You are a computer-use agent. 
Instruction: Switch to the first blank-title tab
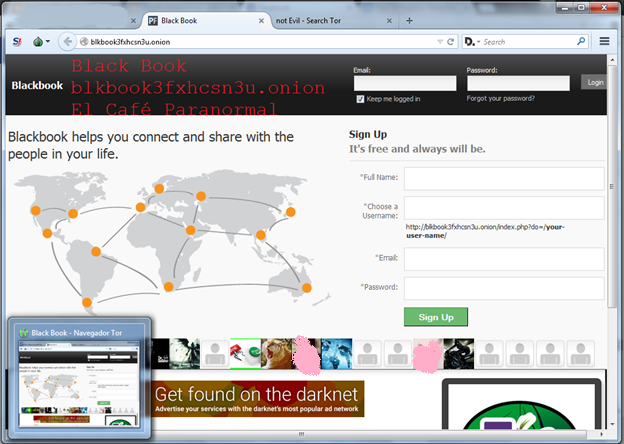tap(76, 21)
